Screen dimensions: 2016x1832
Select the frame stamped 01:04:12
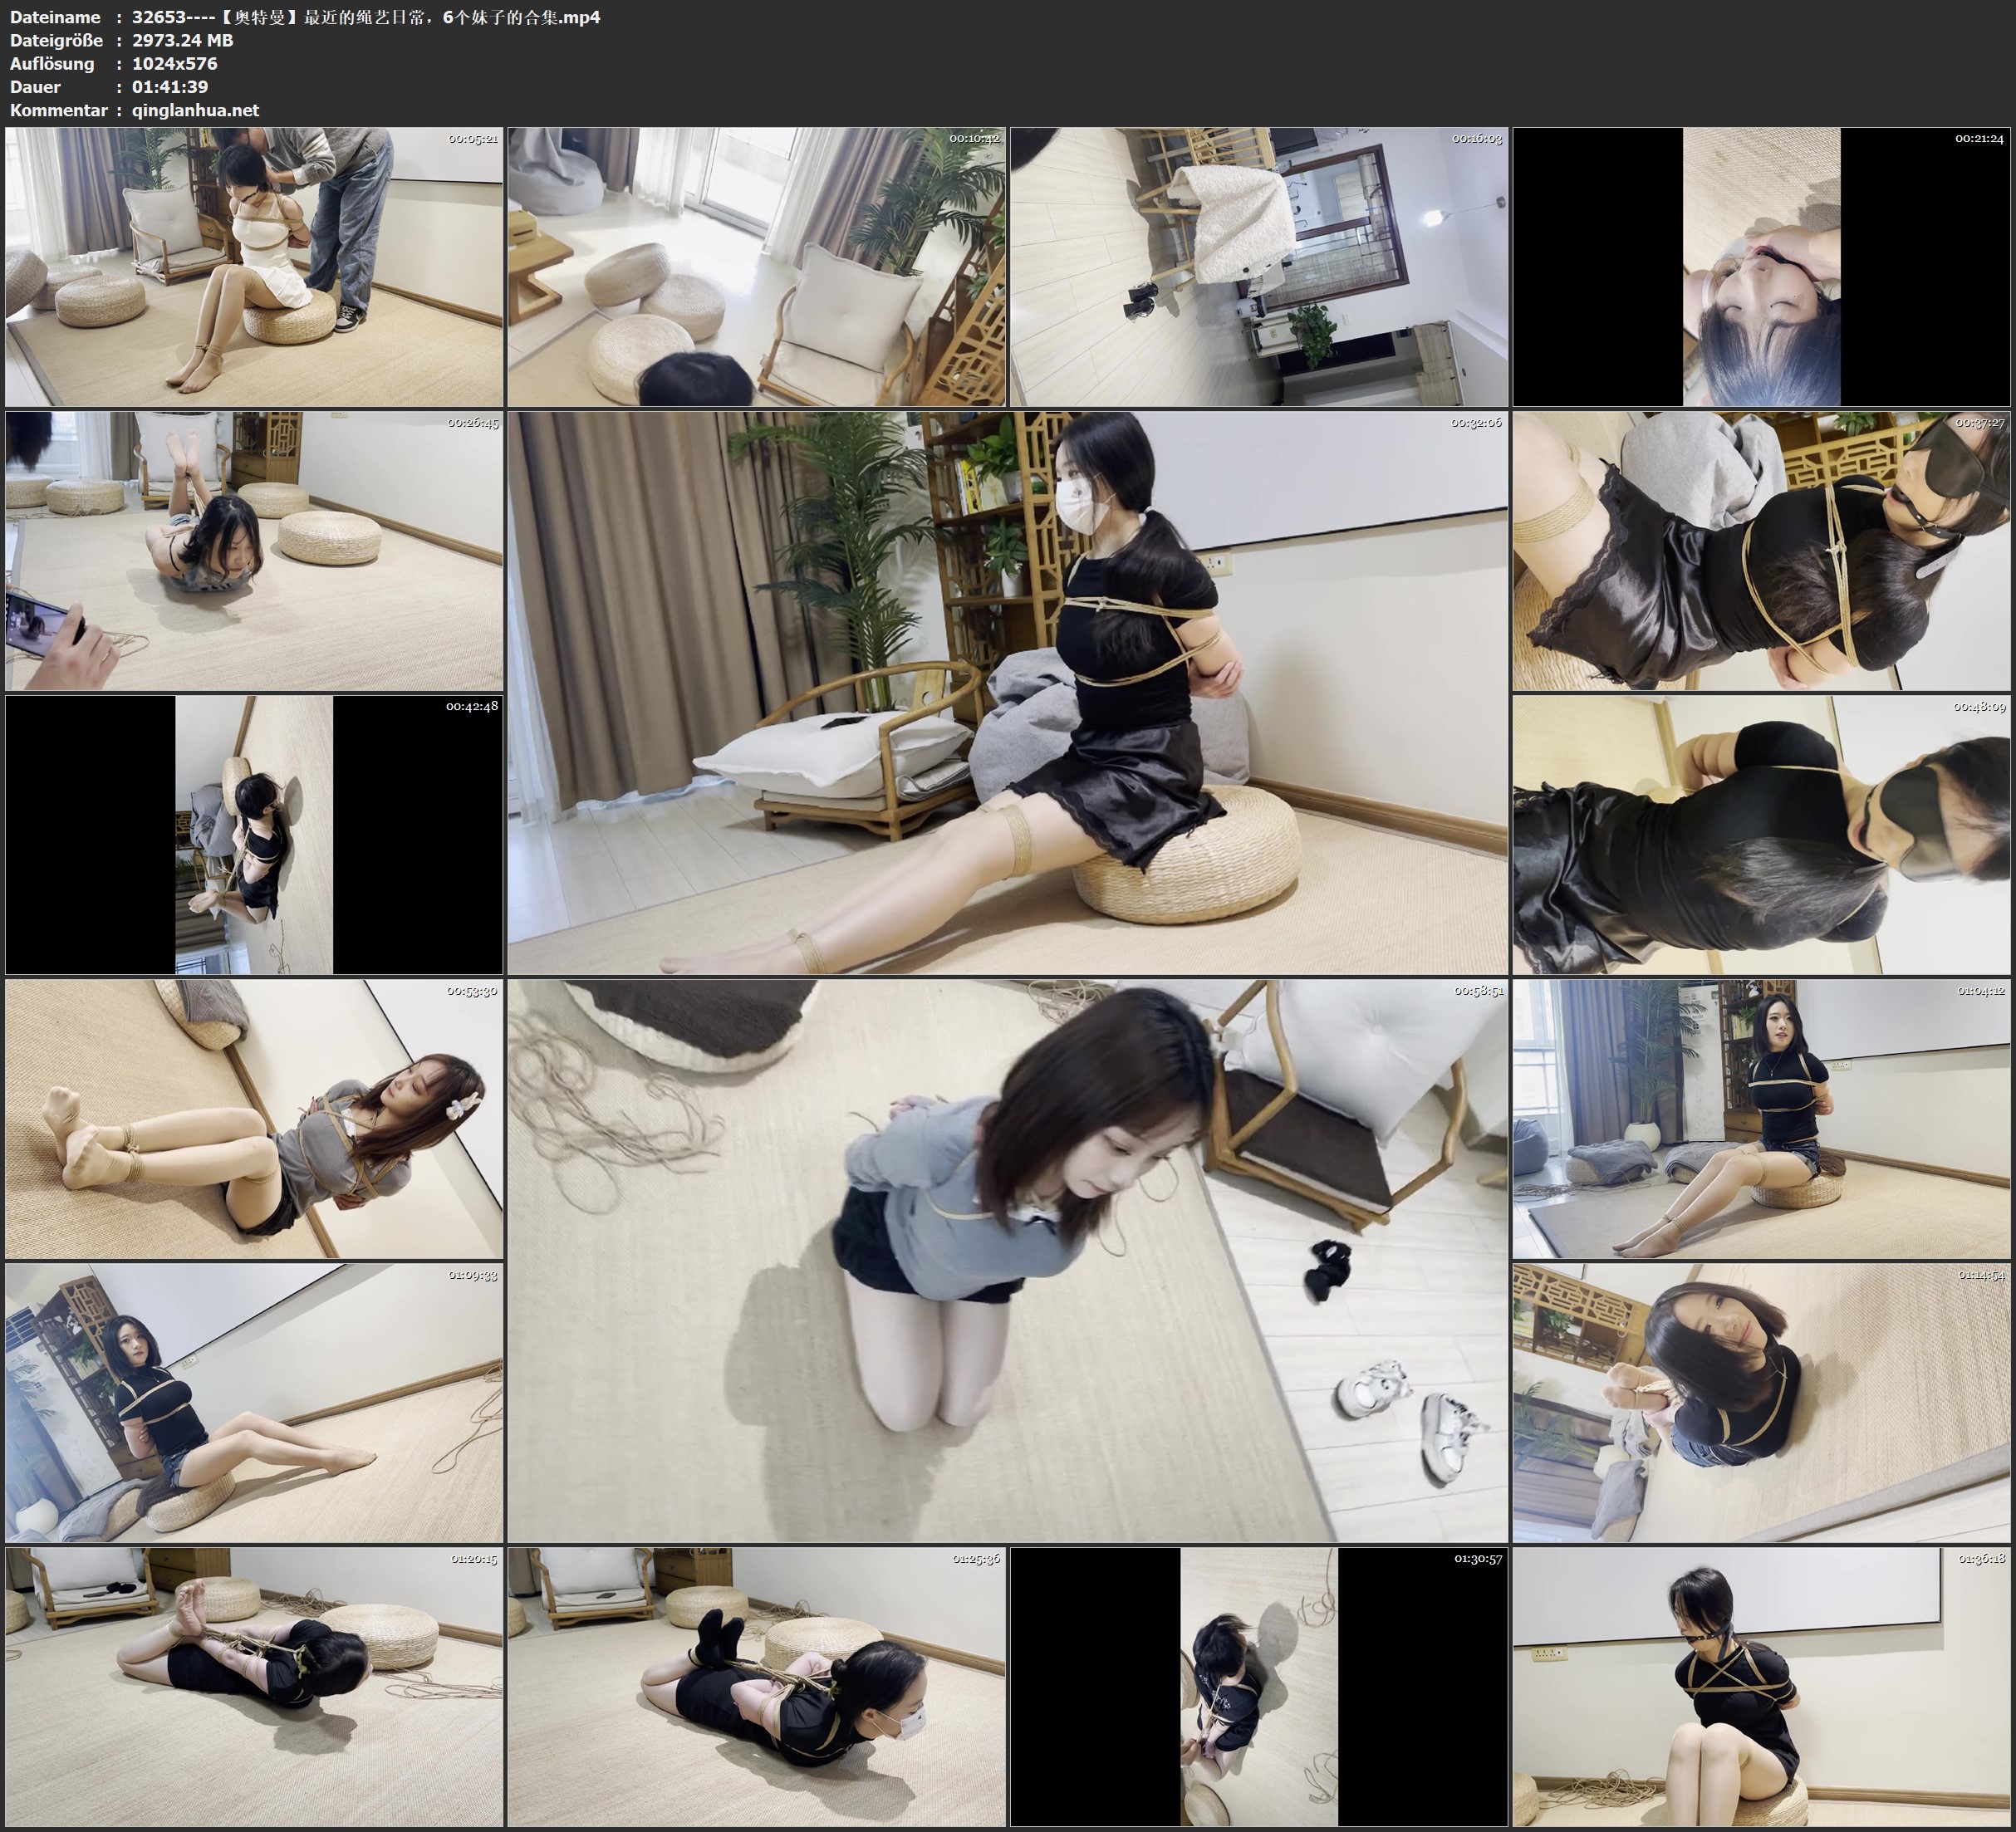1761,1118
